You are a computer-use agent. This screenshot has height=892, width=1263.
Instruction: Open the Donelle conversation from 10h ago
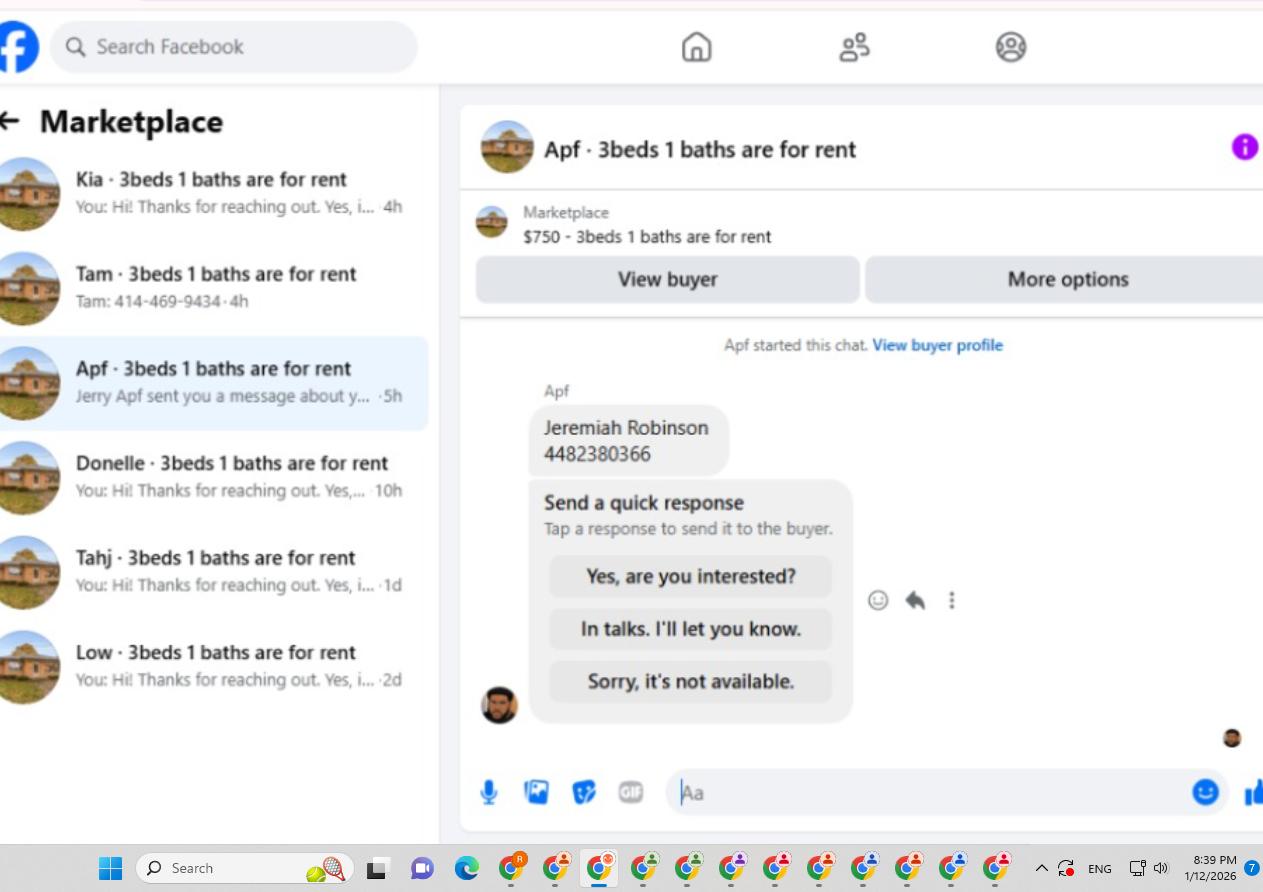[x=214, y=477]
